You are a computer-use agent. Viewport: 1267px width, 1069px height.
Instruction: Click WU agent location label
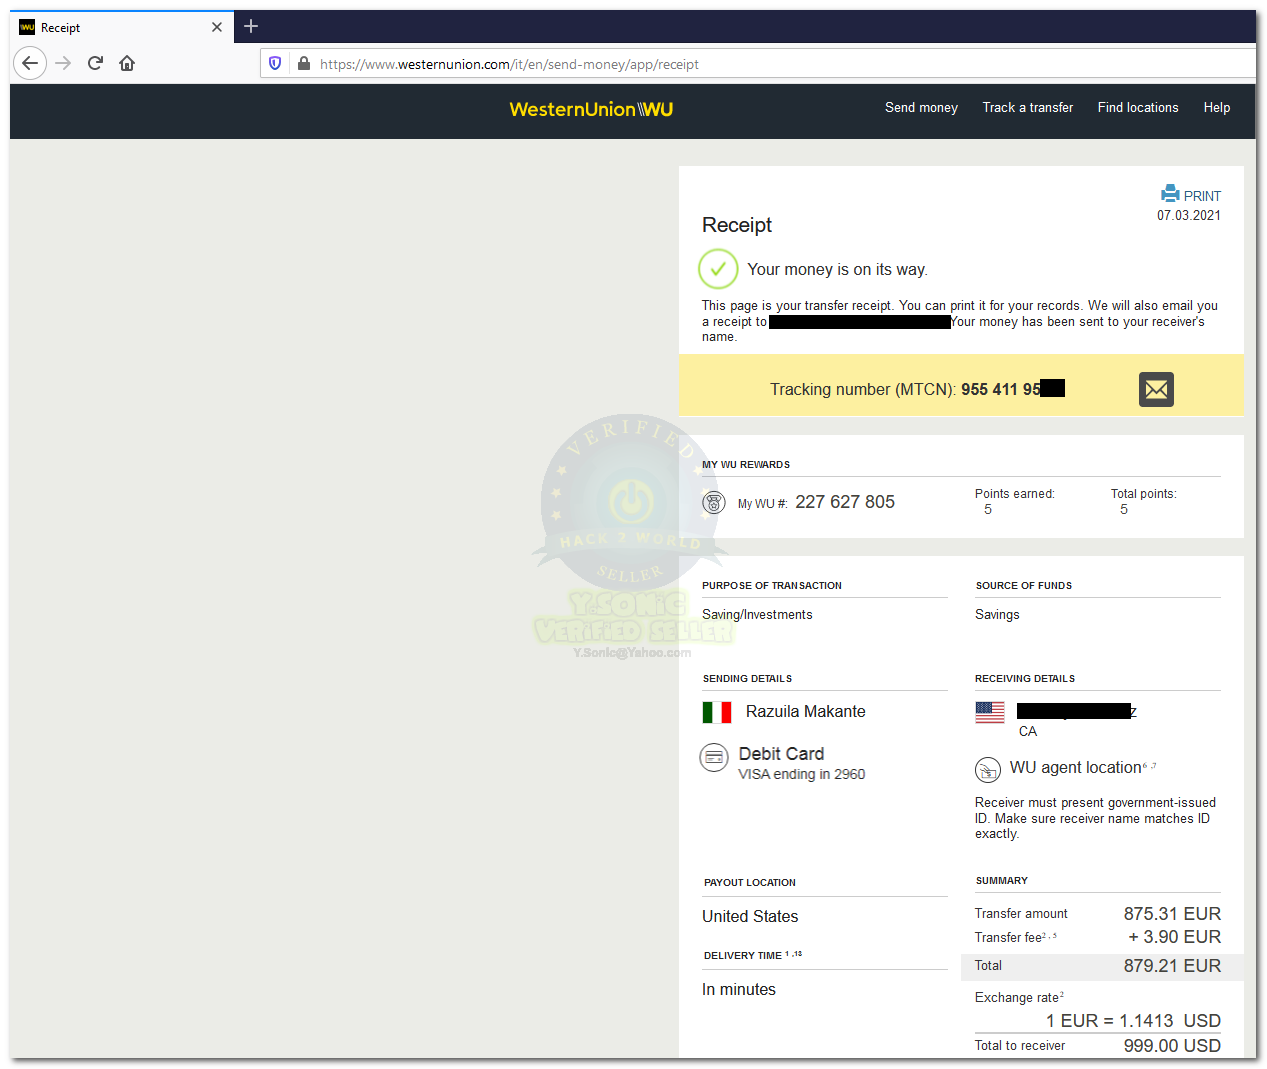[x=1076, y=767]
